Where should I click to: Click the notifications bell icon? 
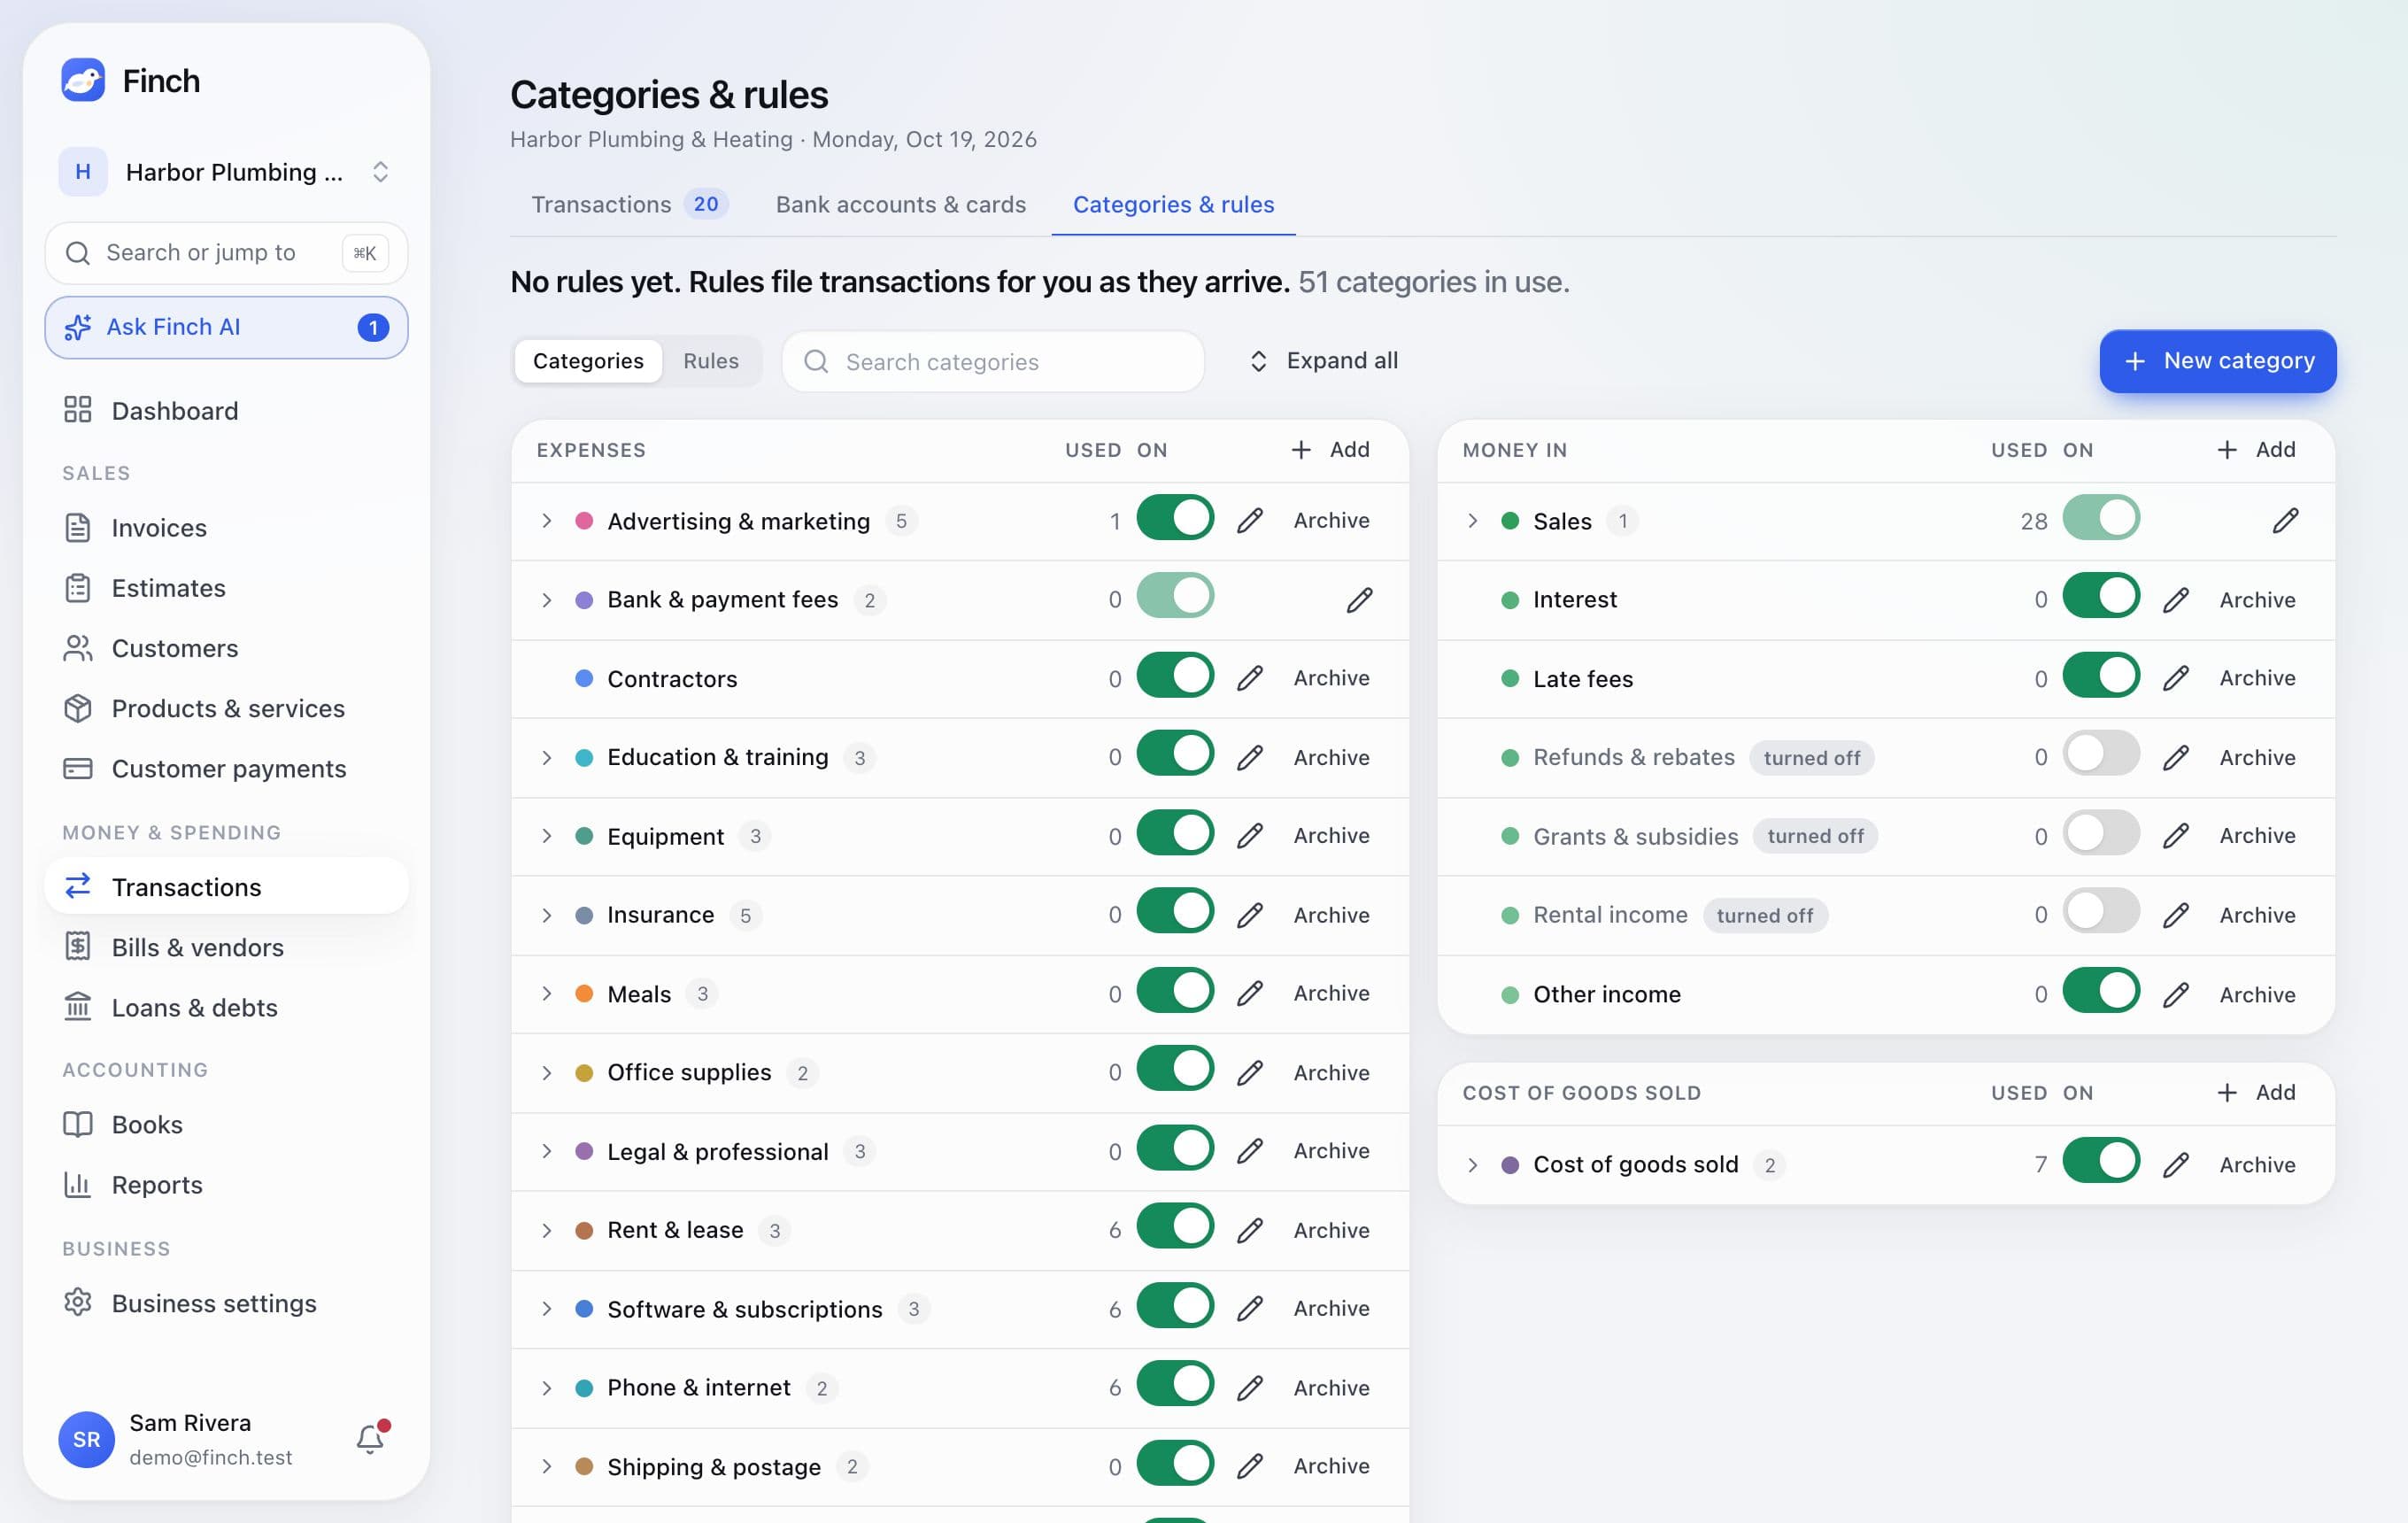(x=370, y=1438)
